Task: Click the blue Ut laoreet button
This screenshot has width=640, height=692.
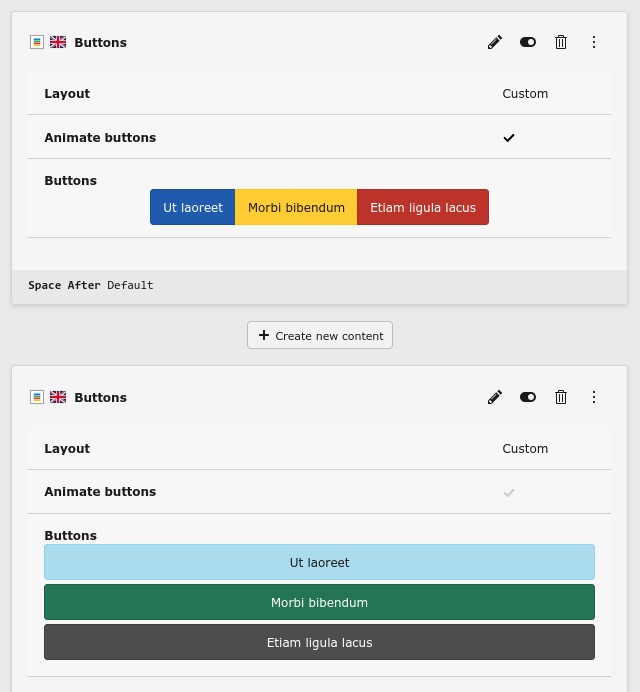Action: coord(193,207)
